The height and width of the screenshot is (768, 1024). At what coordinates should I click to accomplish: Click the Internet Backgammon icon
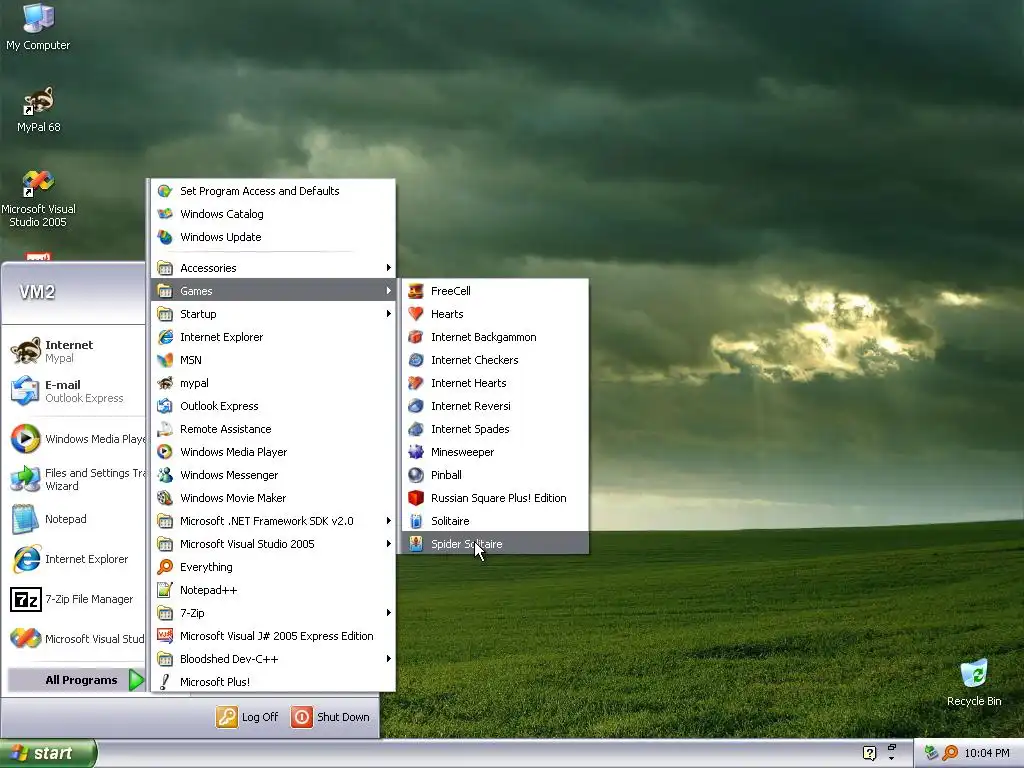416,337
